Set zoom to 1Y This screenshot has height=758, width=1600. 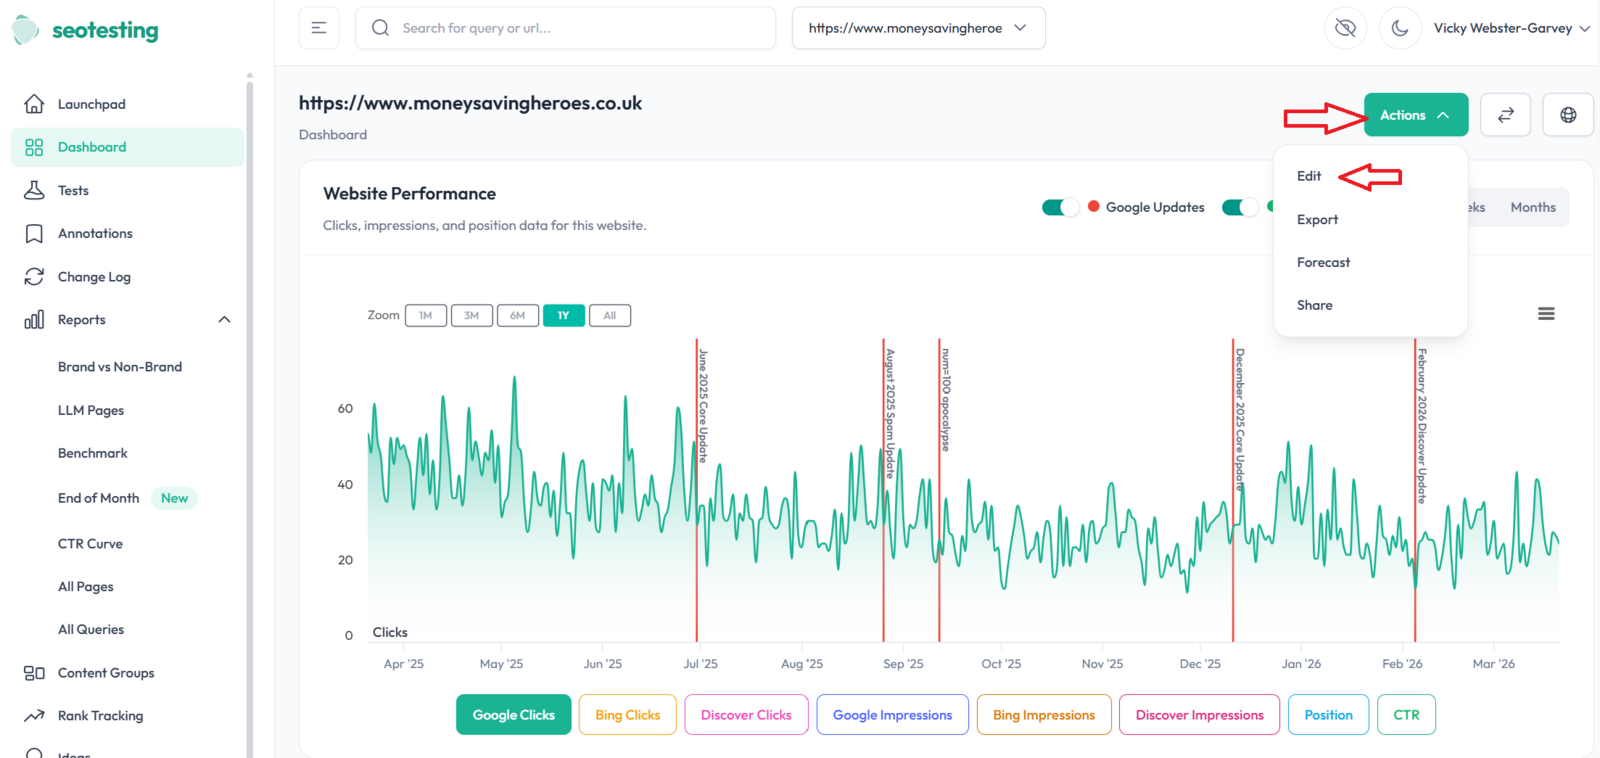[564, 315]
